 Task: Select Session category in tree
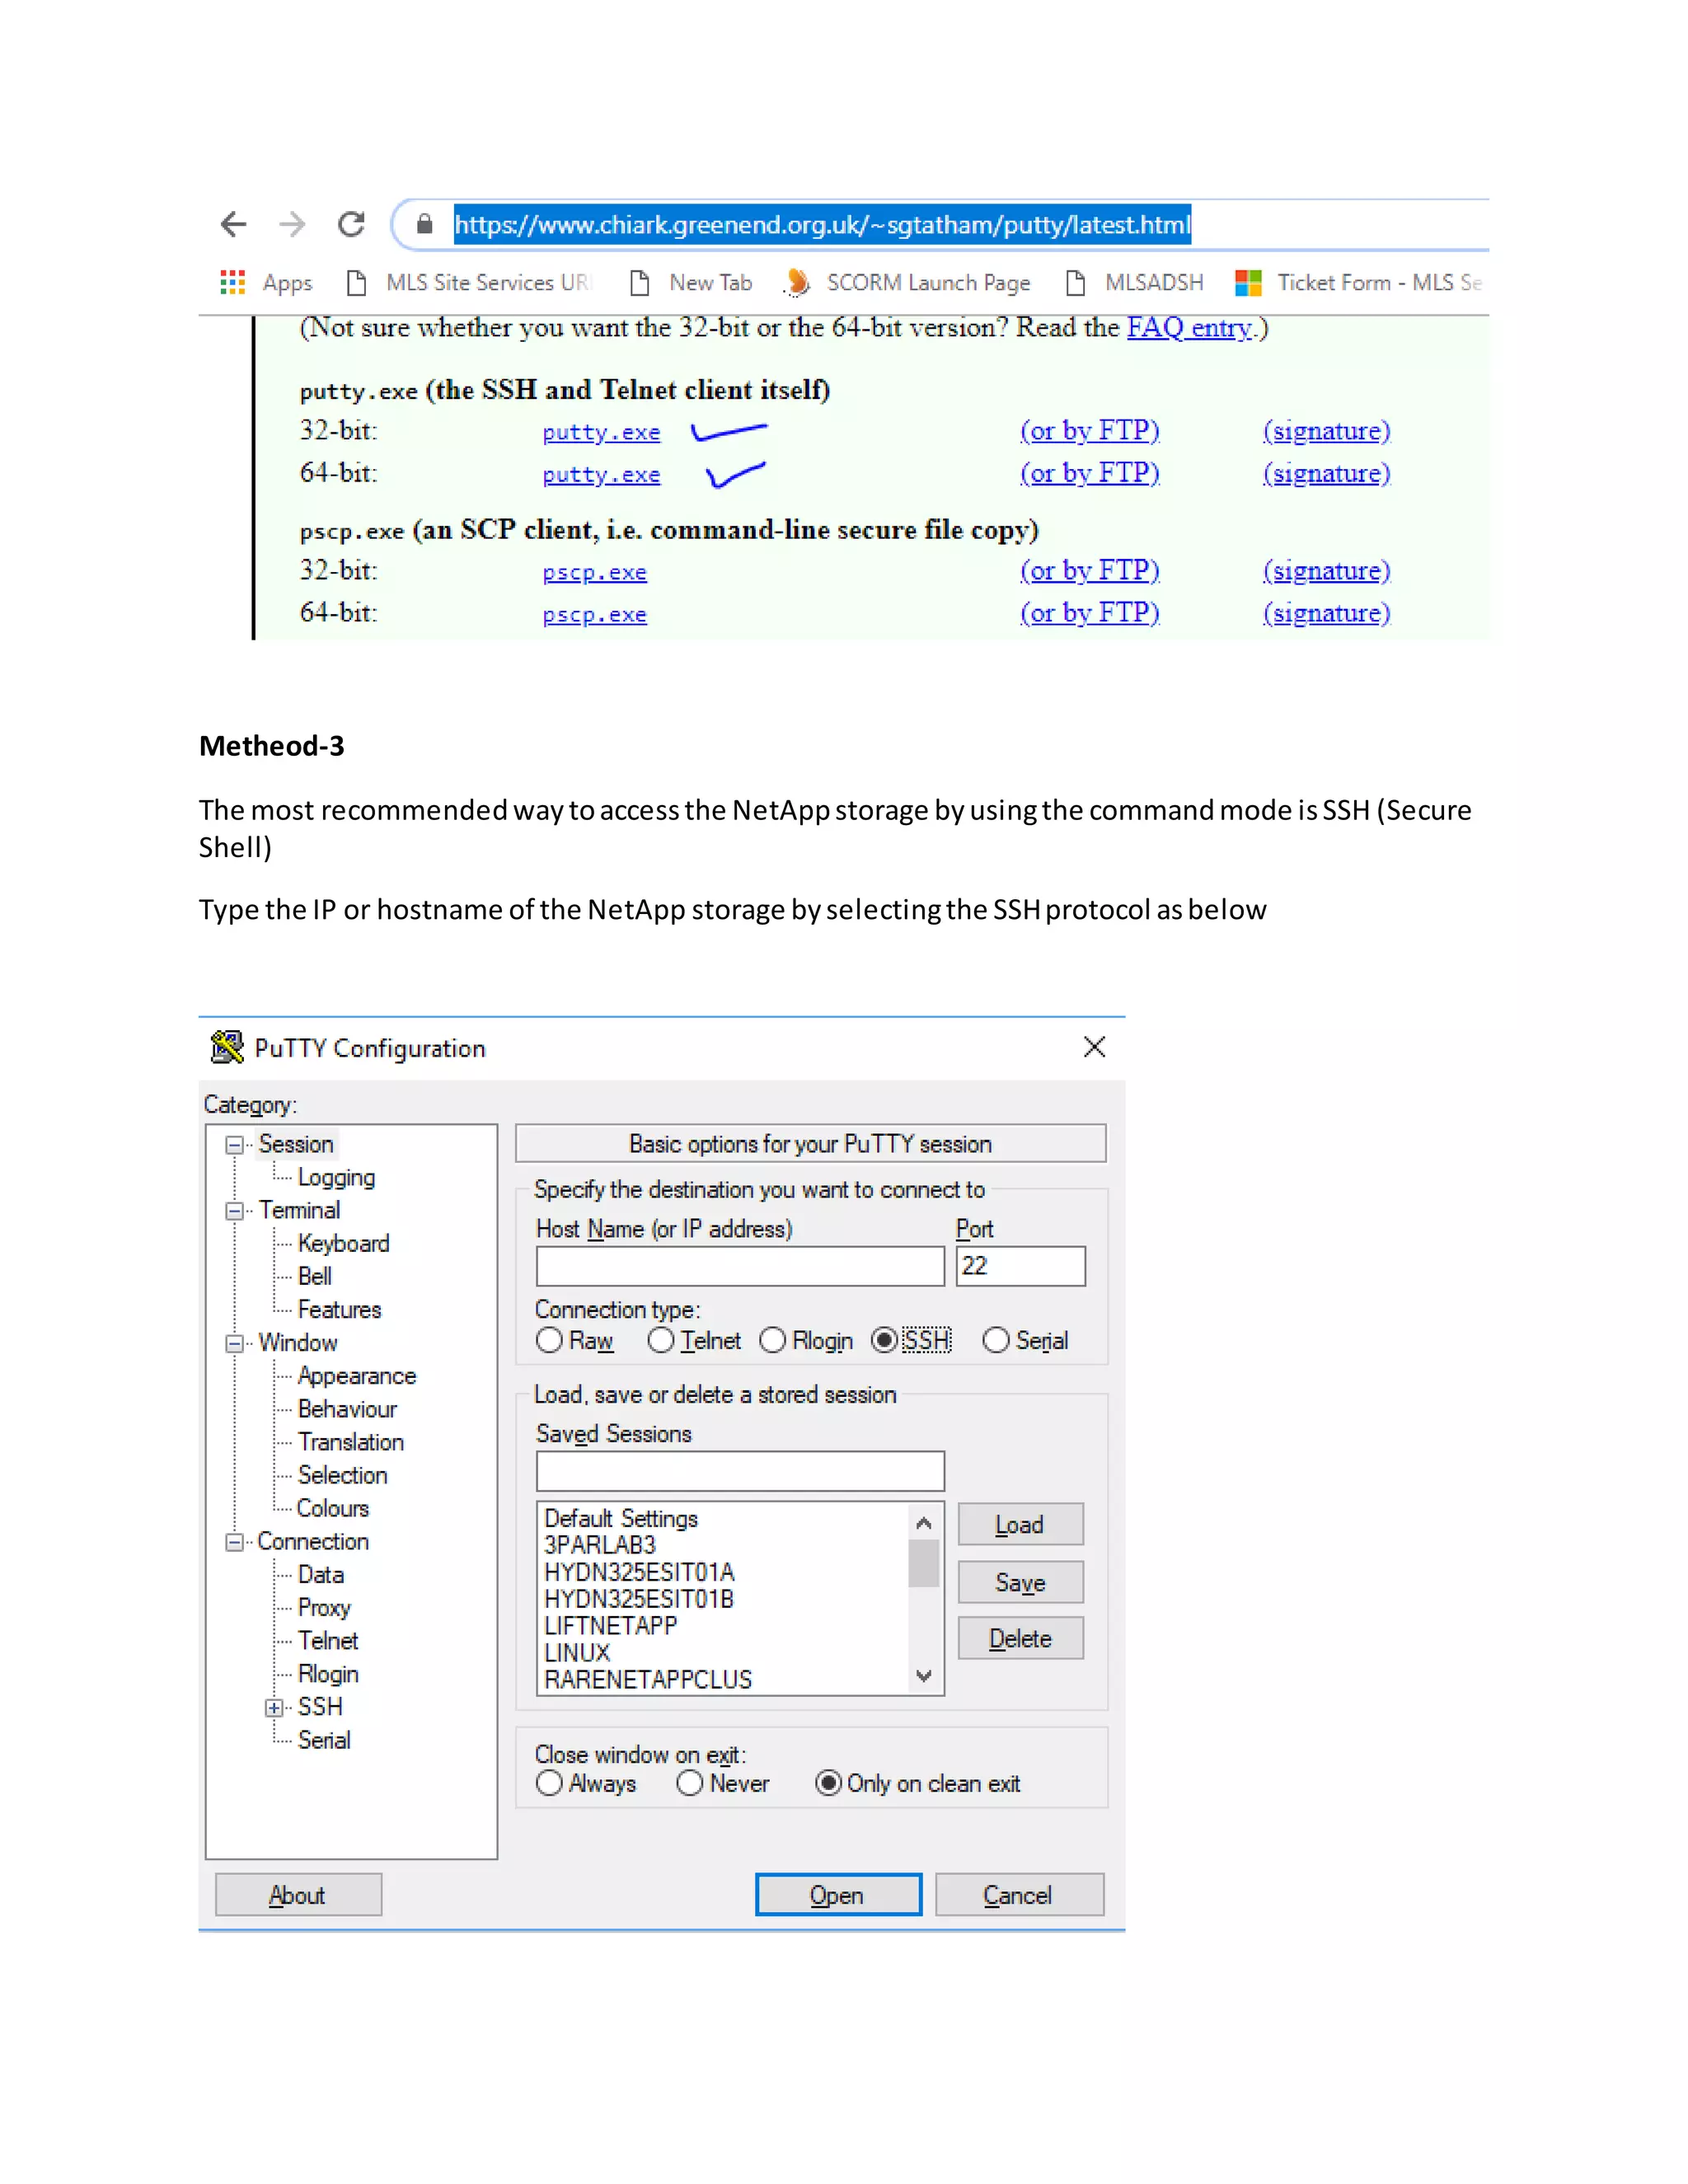coord(296,1144)
